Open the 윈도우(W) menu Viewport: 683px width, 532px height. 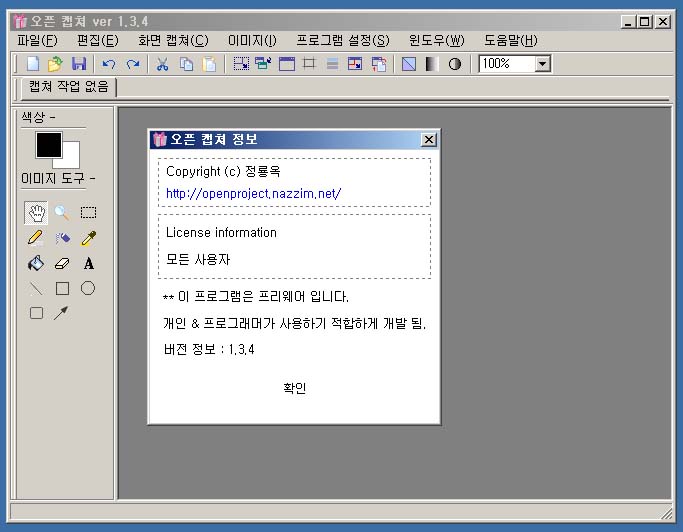437,41
